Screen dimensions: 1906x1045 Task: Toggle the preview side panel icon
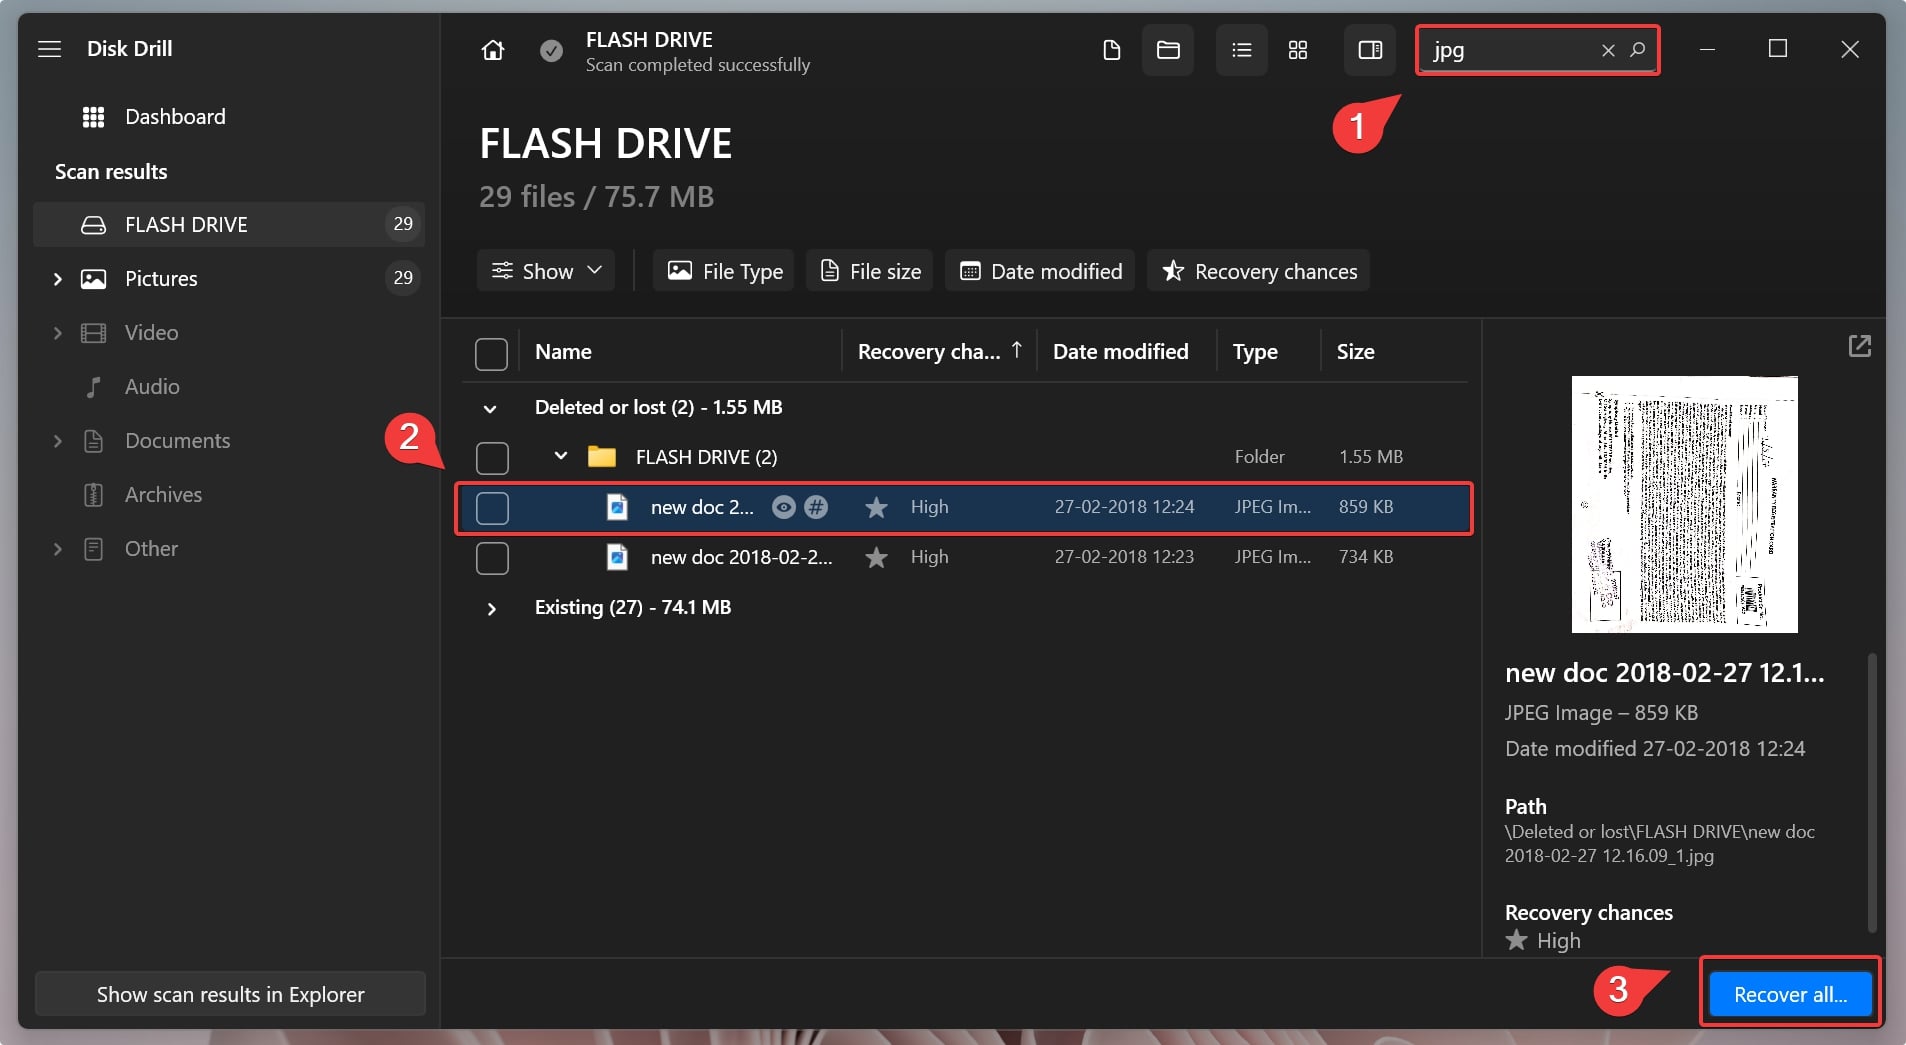(1370, 50)
